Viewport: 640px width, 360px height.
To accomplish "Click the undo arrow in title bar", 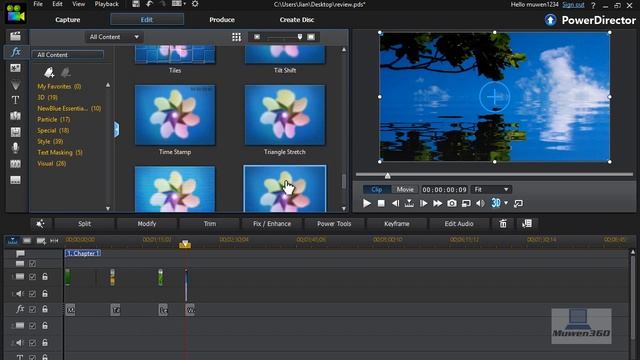I will click(x=149, y=4).
